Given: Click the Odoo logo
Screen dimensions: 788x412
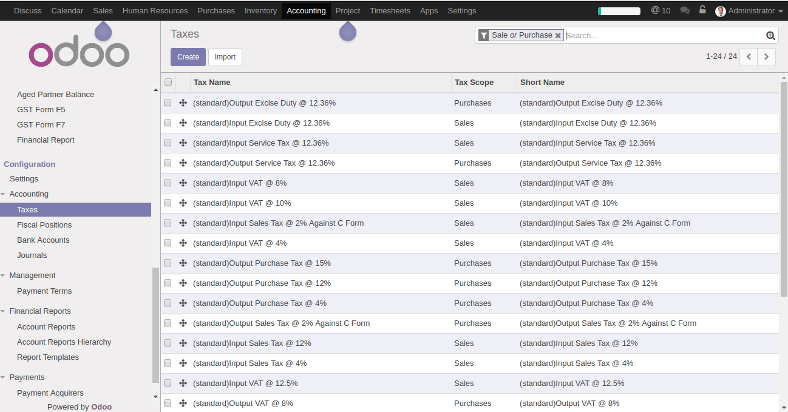Looking at the screenshot, I should click(x=79, y=51).
